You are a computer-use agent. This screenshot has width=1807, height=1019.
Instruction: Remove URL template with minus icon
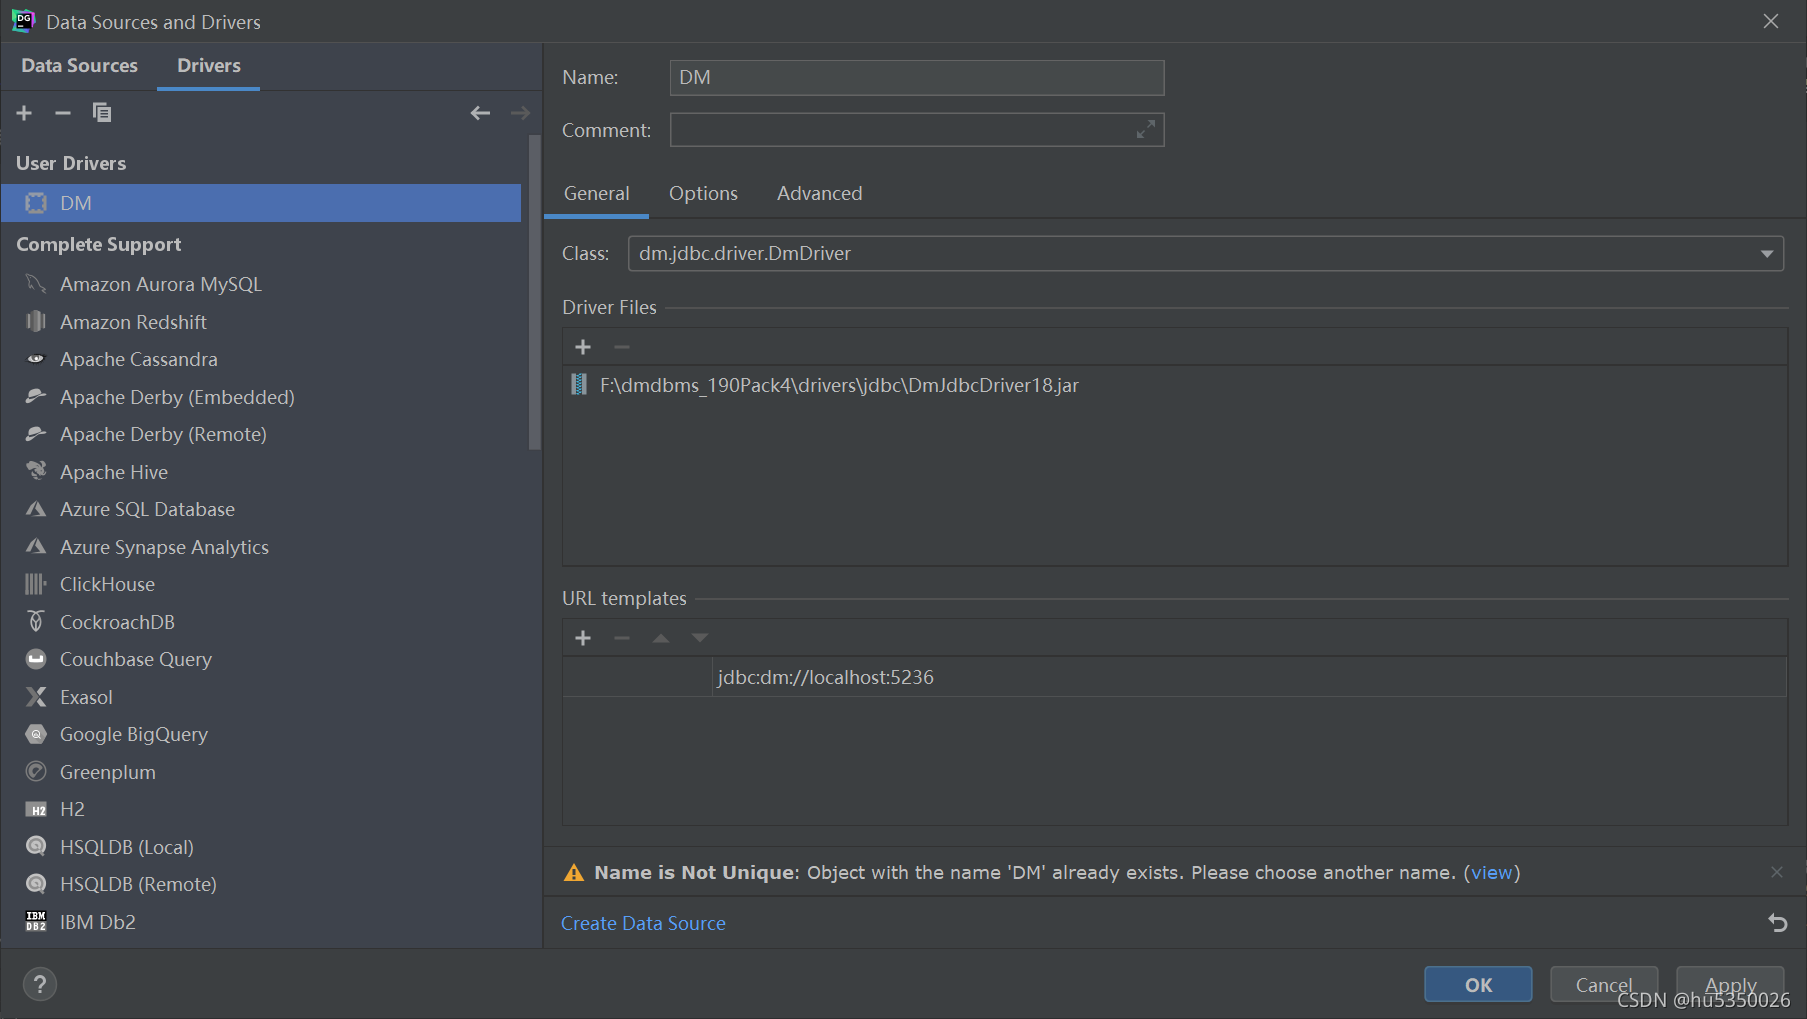pyautogui.click(x=622, y=638)
